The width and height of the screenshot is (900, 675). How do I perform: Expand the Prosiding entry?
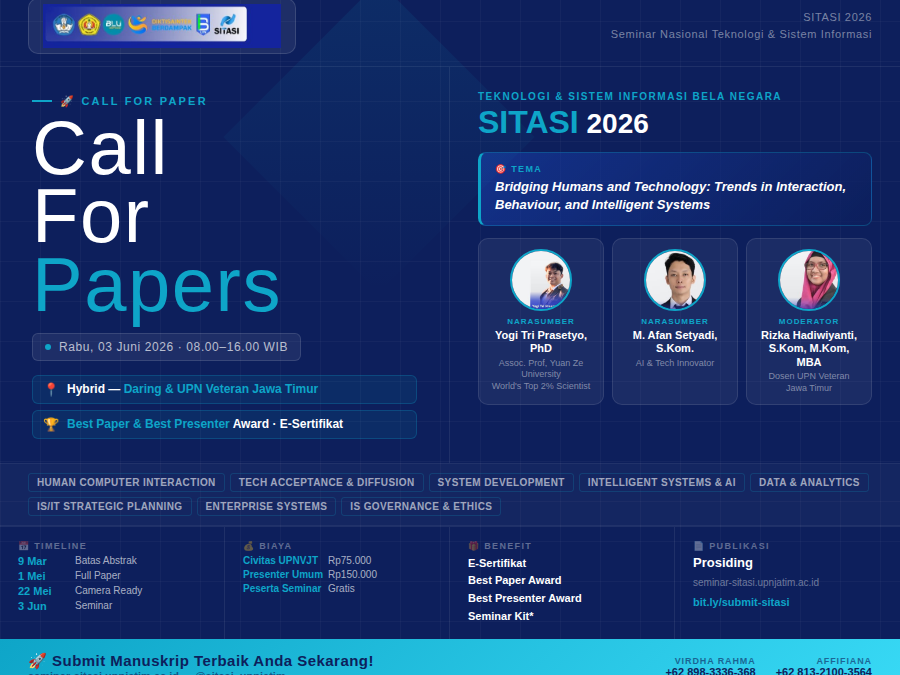[x=720, y=563]
